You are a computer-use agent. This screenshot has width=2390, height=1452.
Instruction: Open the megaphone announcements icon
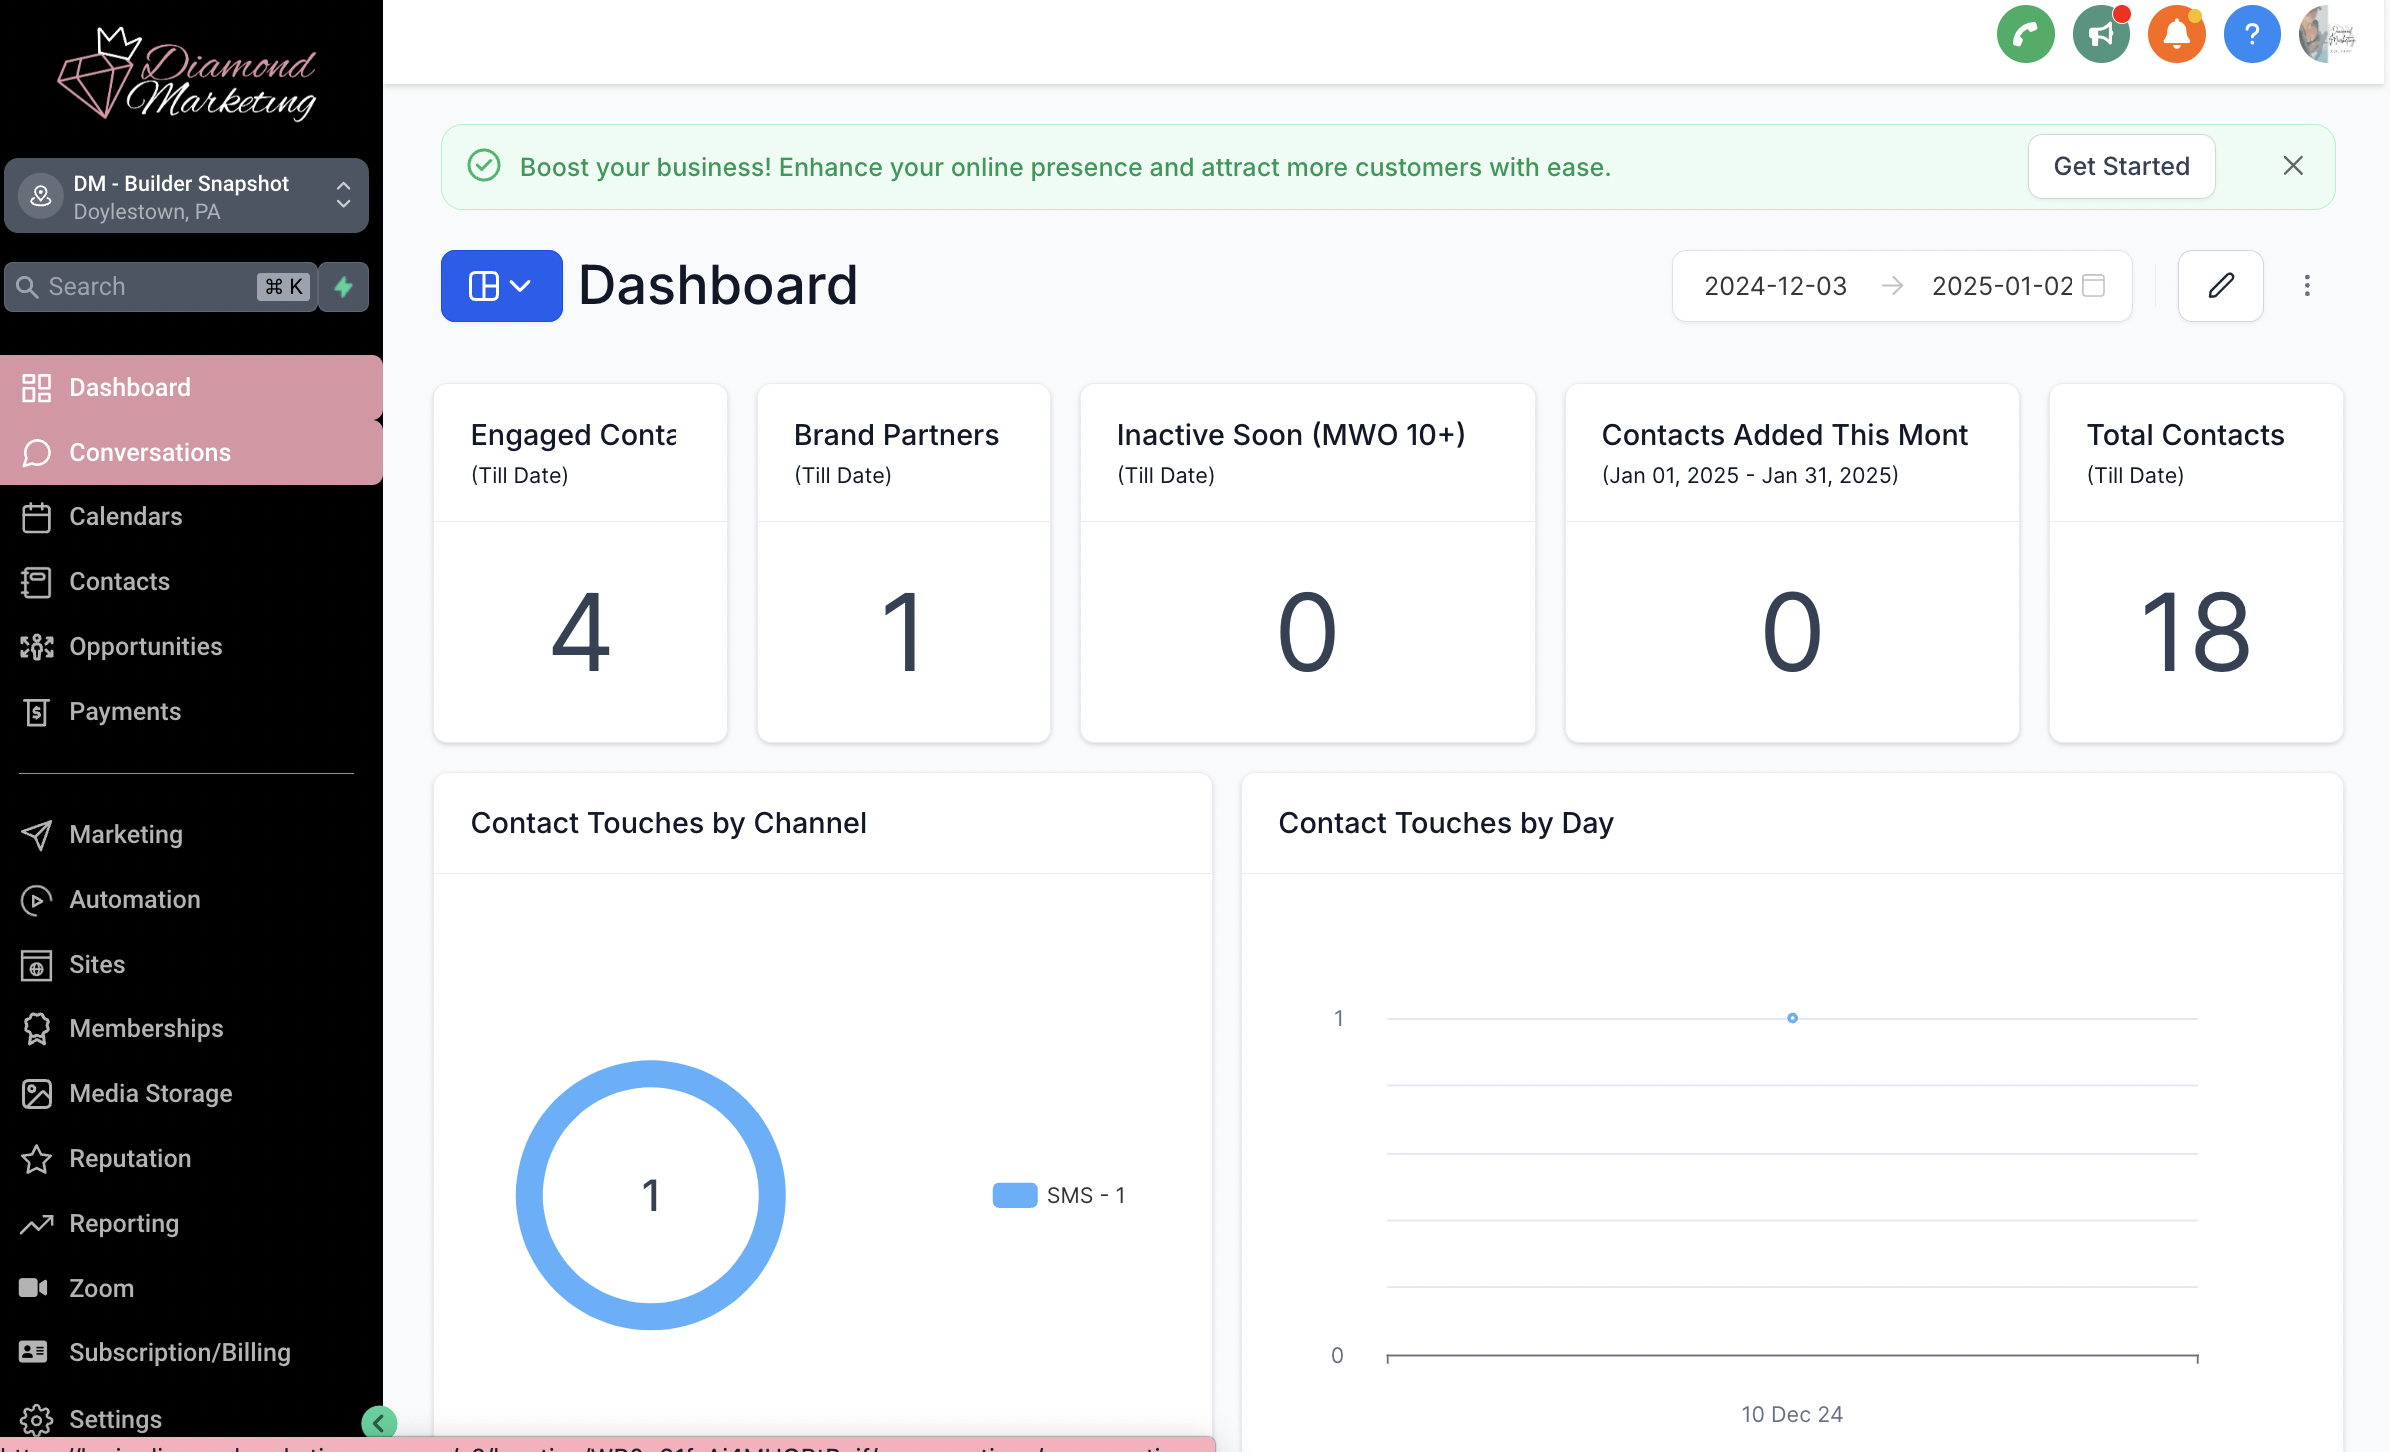pyautogui.click(x=2101, y=35)
